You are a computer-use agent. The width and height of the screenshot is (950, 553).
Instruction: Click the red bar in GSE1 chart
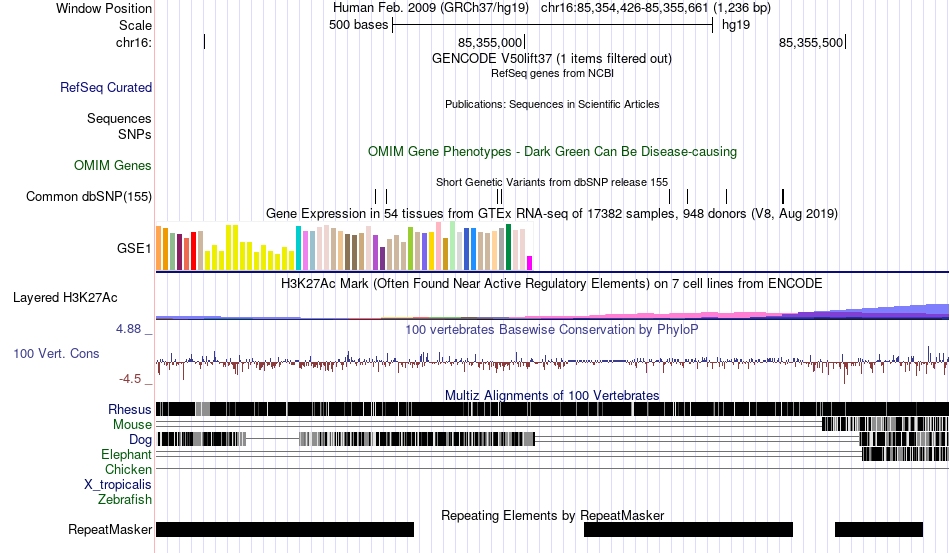[x=193, y=251]
